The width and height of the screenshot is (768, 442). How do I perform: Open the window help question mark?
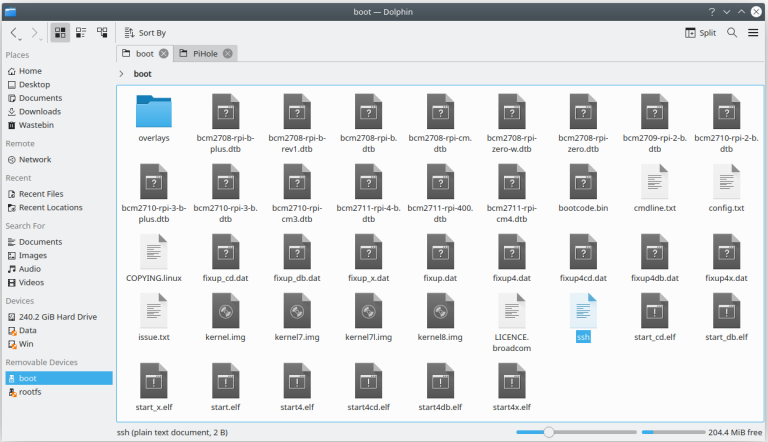(x=712, y=12)
